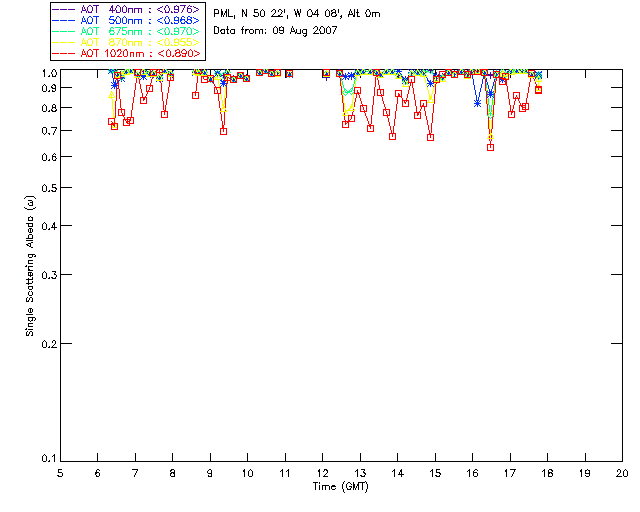Click the y-axis tick label 1.0
Image resolution: width=640 pixels, height=512 pixels.
click(49, 73)
